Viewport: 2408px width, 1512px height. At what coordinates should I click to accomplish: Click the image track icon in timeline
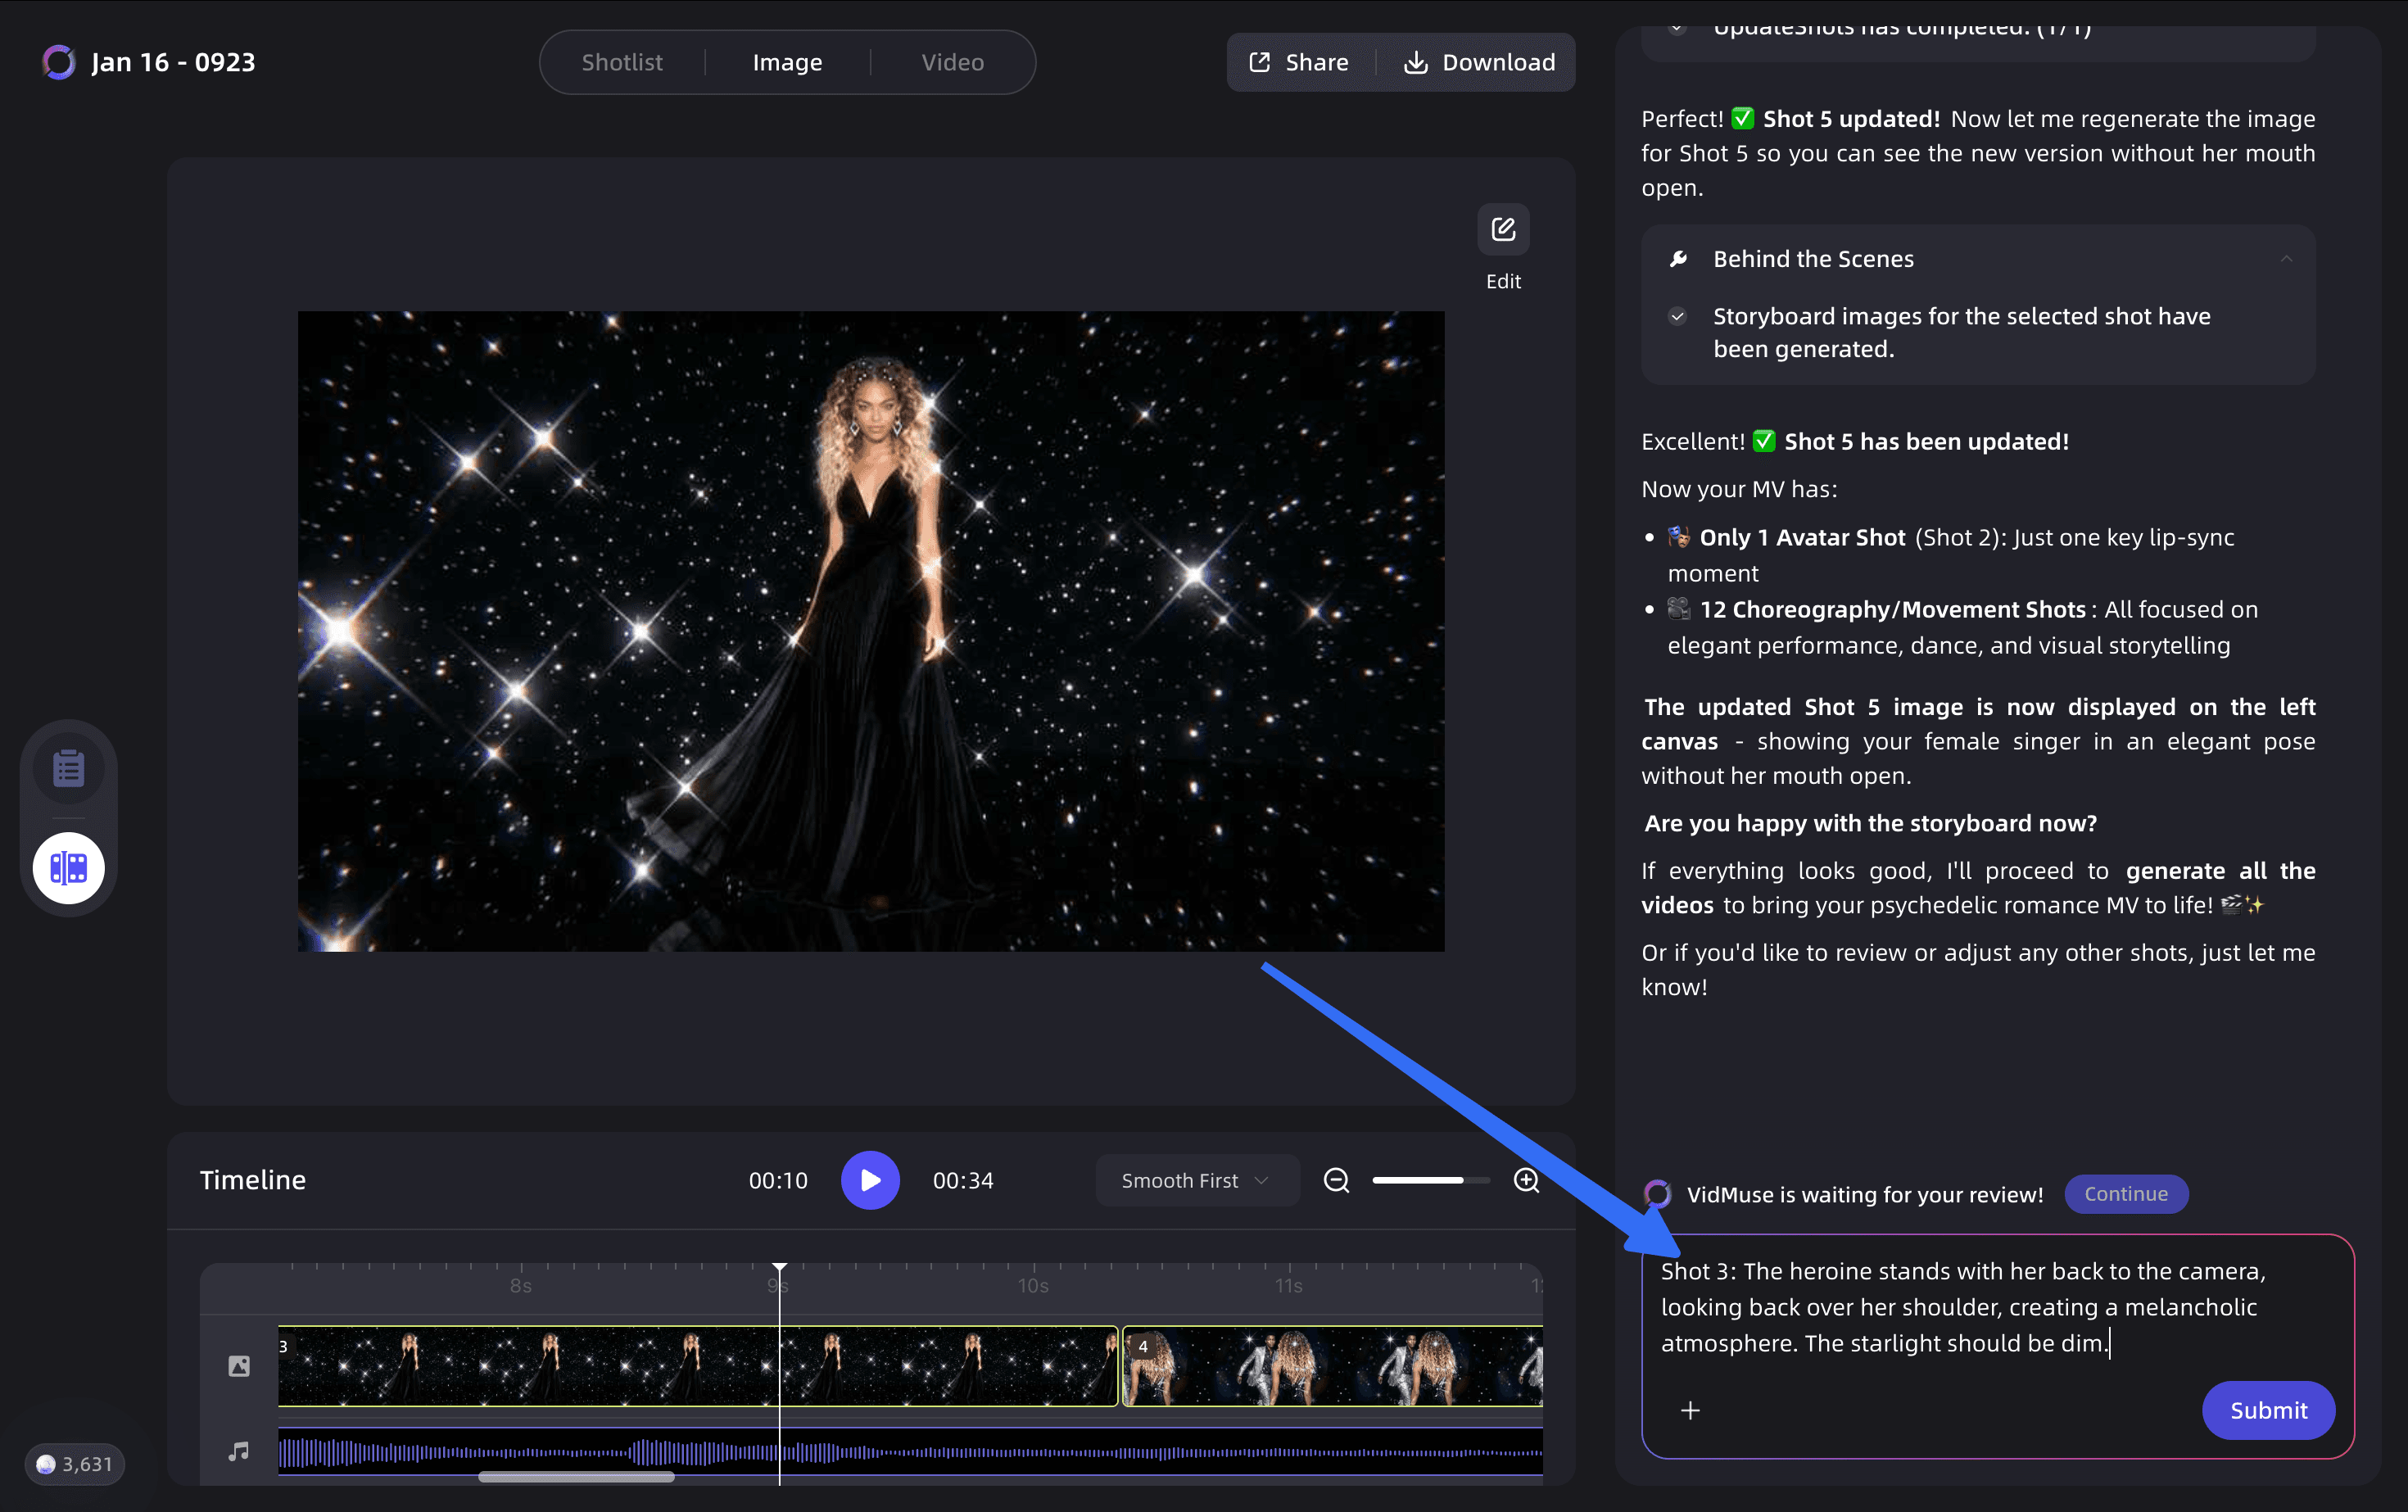click(x=239, y=1366)
